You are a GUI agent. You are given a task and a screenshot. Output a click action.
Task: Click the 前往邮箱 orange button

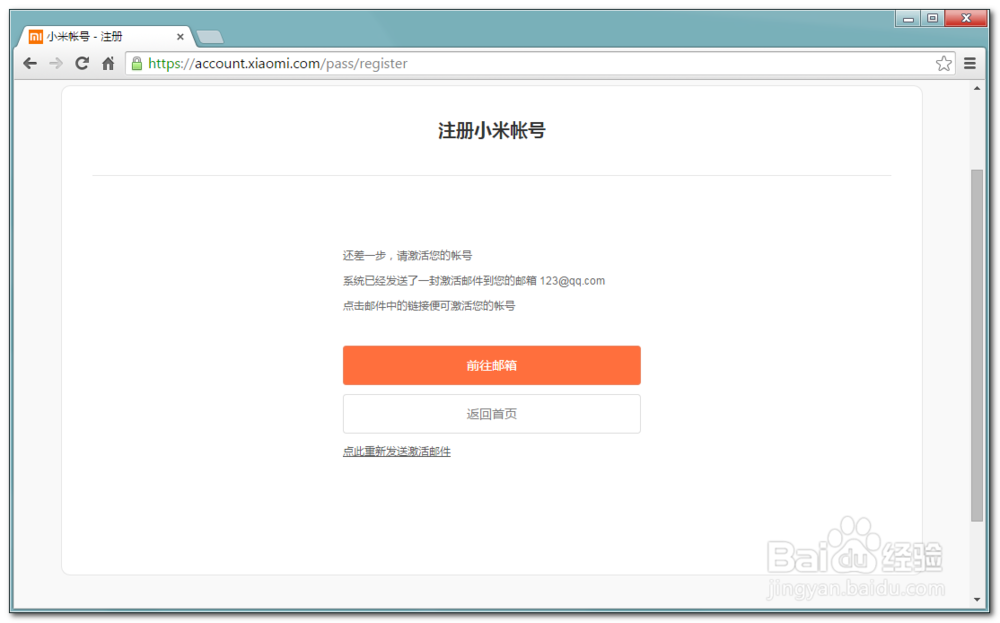point(492,365)
